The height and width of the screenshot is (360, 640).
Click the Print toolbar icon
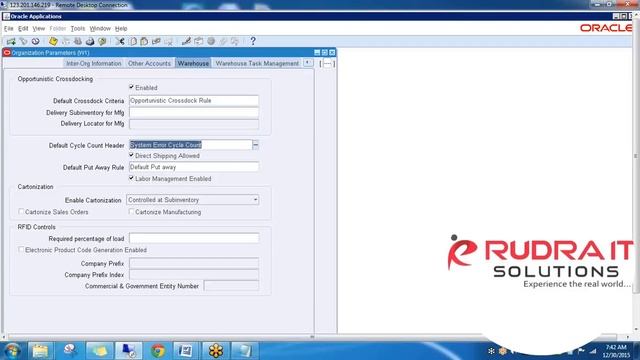coord(90,41)
